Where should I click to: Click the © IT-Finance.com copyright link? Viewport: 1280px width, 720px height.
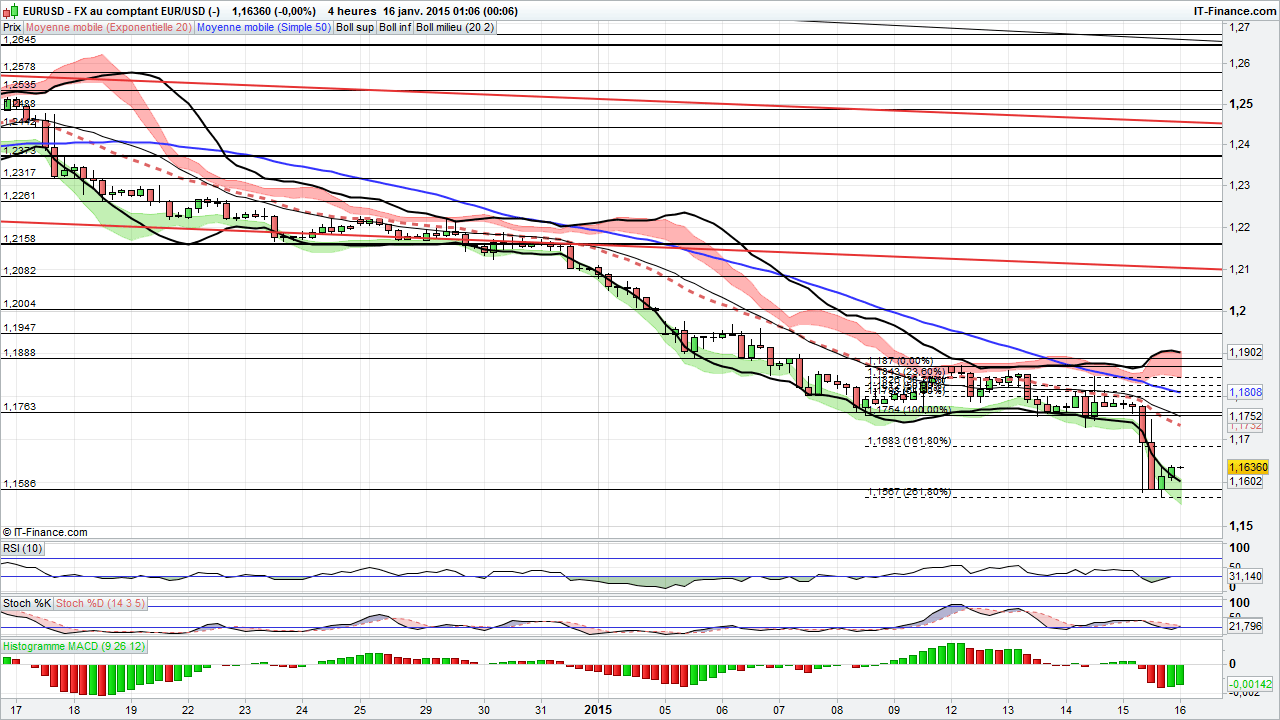tap(44, 532)
